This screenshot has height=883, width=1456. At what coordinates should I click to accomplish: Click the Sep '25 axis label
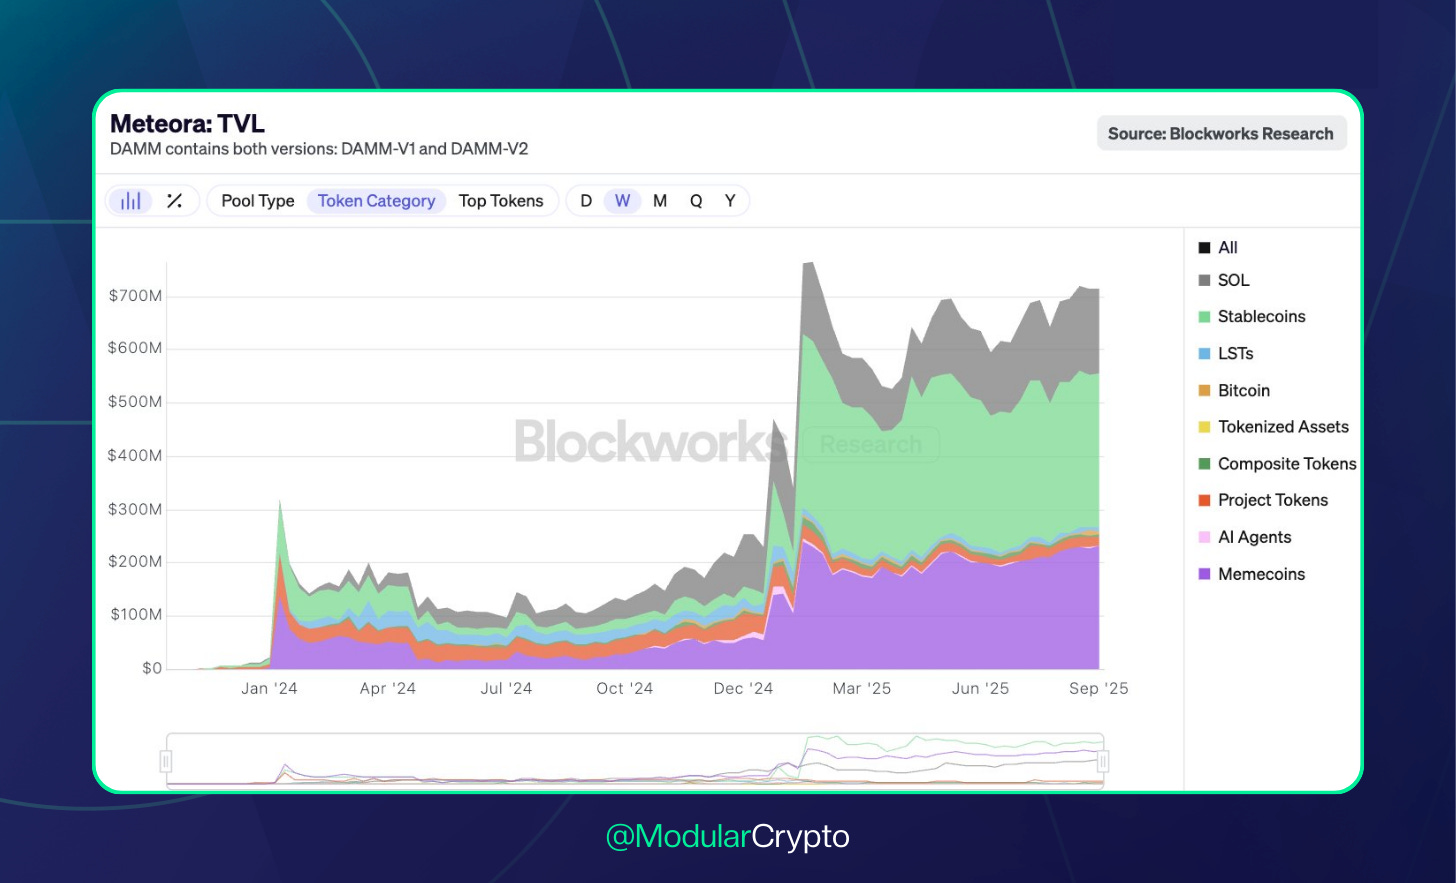tap(1099, 689)
